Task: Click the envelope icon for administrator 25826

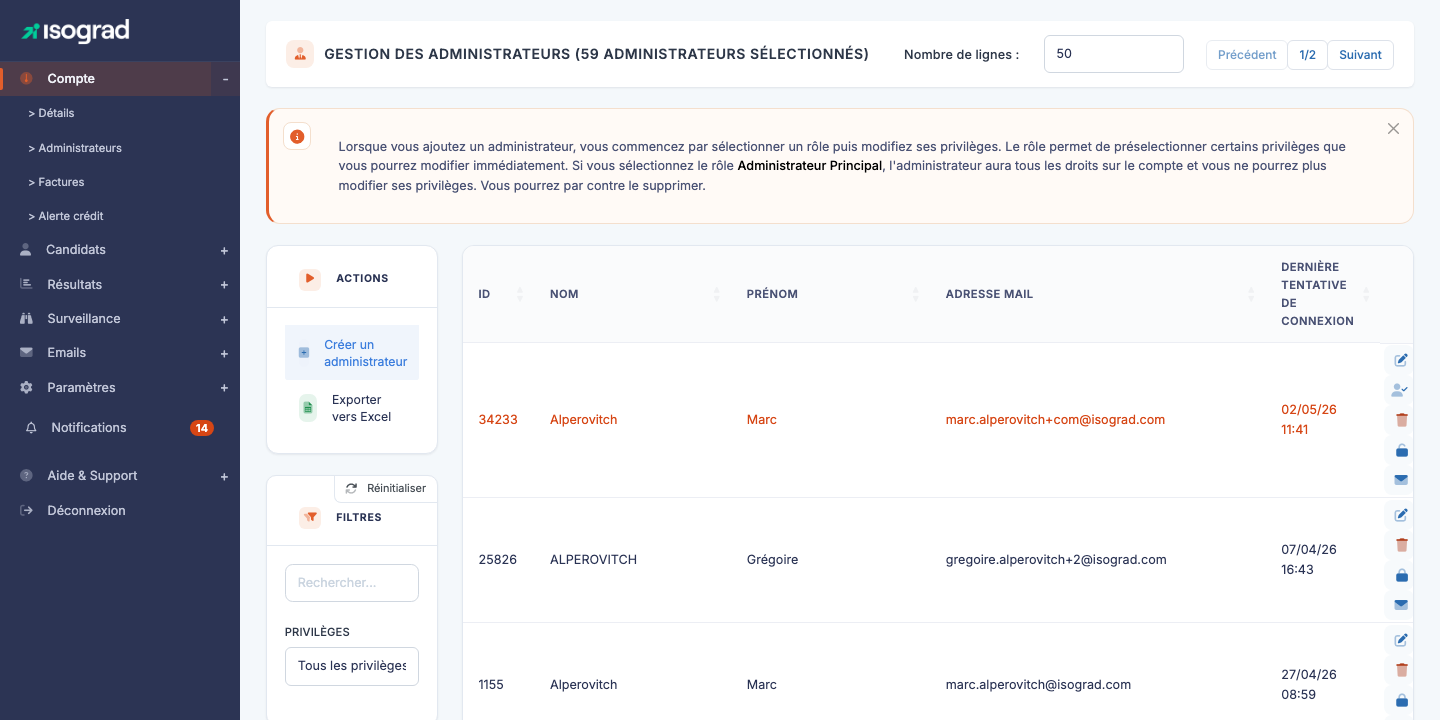Action: tap(1401, 605)
